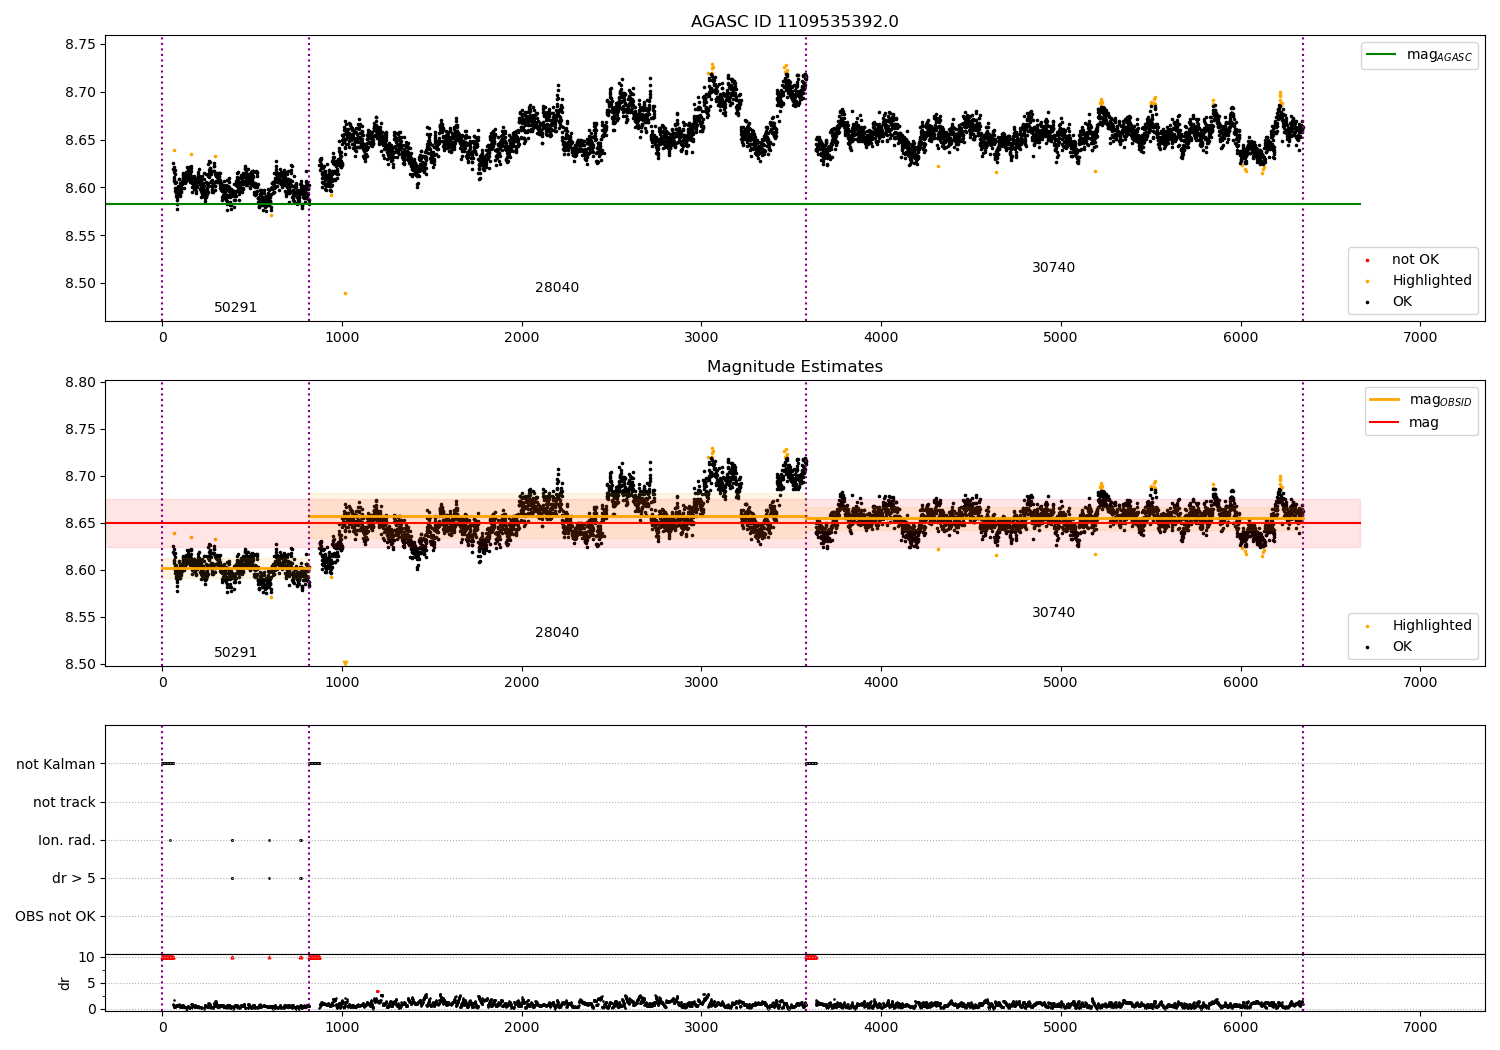The image size is (1500, 1050).
Task: Click the 'dr' y-axis label
Action: click(x=64, y=983)
